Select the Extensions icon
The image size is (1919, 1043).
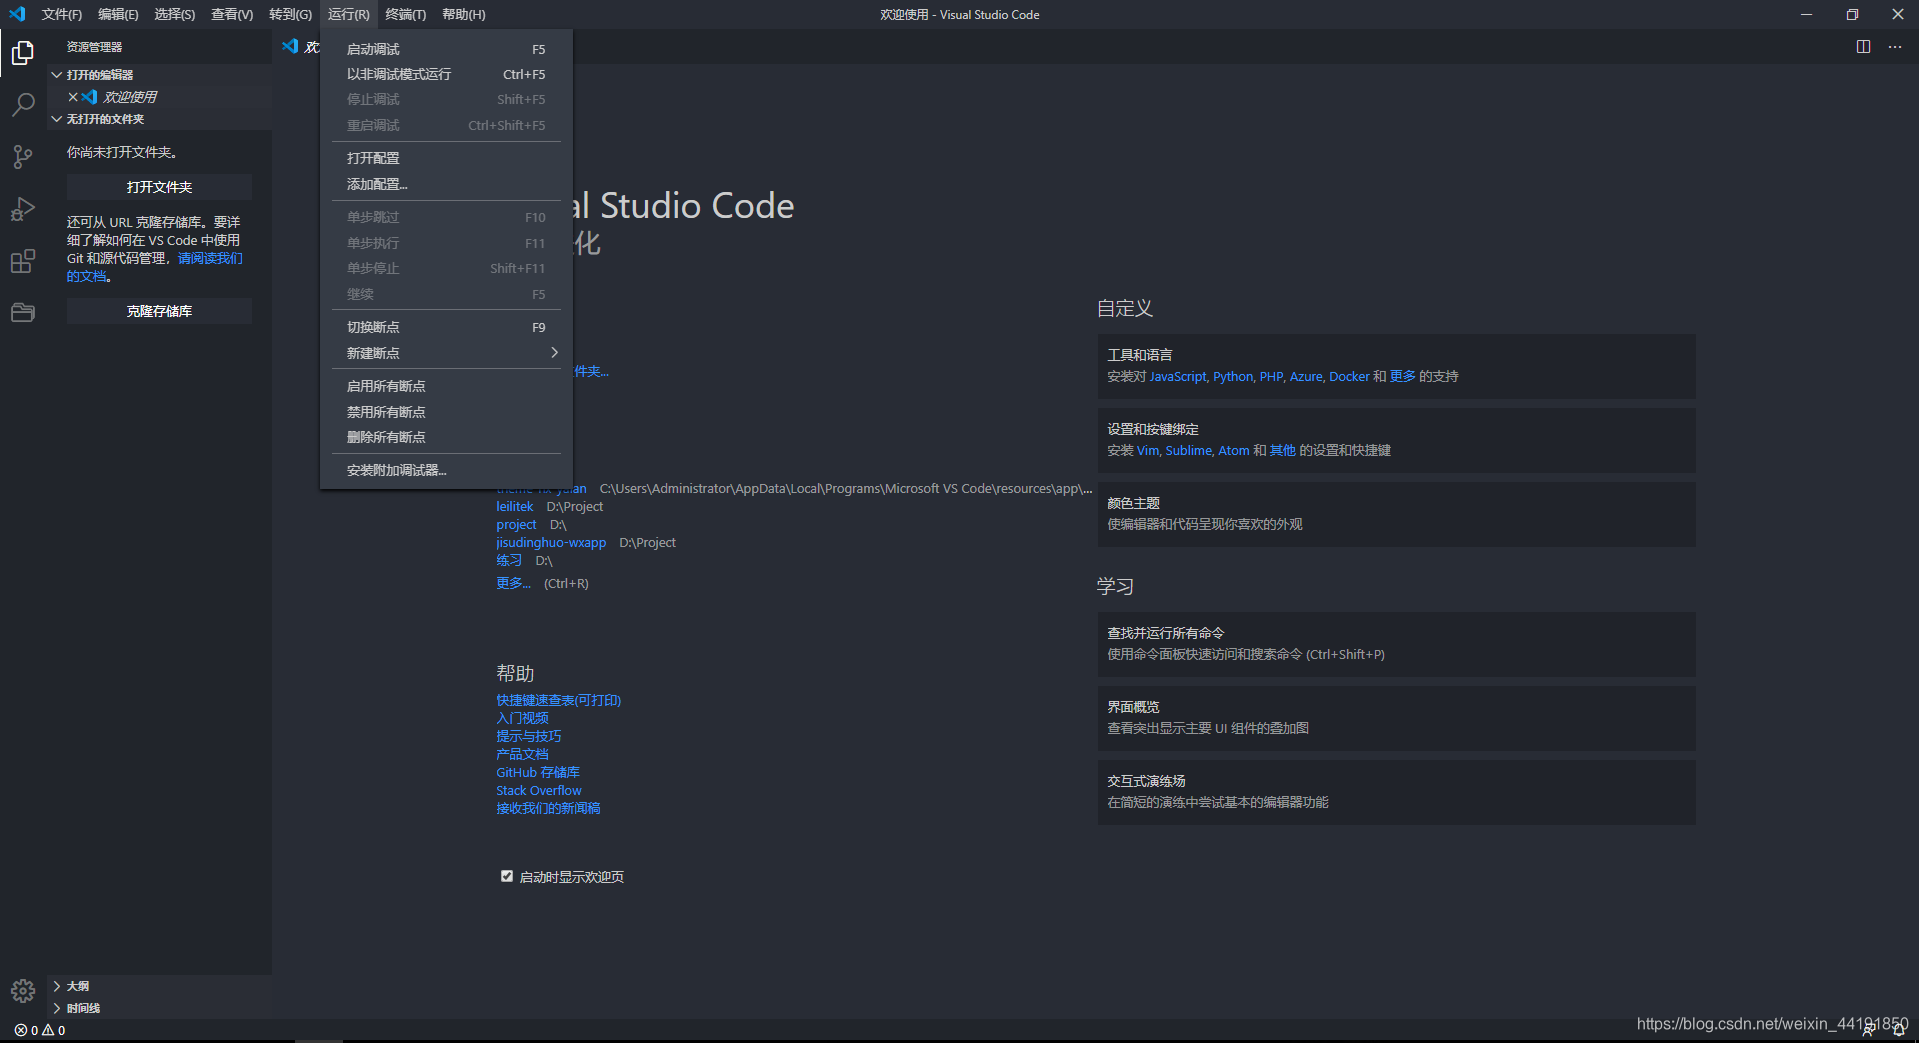(x=22, y=261)
